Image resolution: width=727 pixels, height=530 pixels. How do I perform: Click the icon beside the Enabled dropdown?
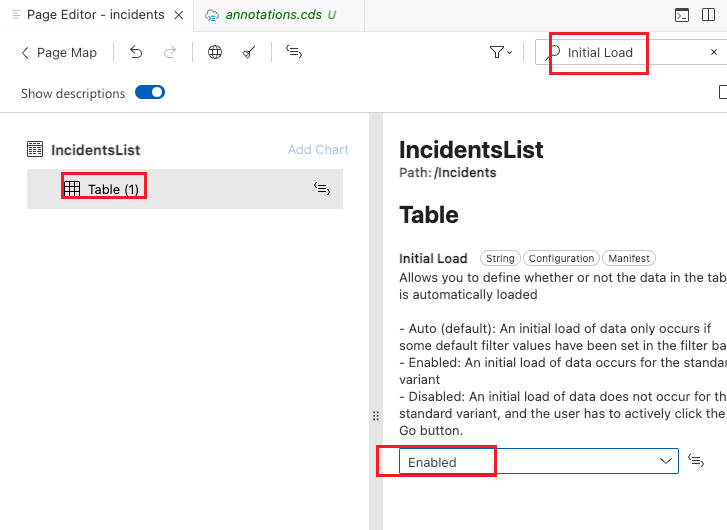pyautogui.click(x=697, y=461)
